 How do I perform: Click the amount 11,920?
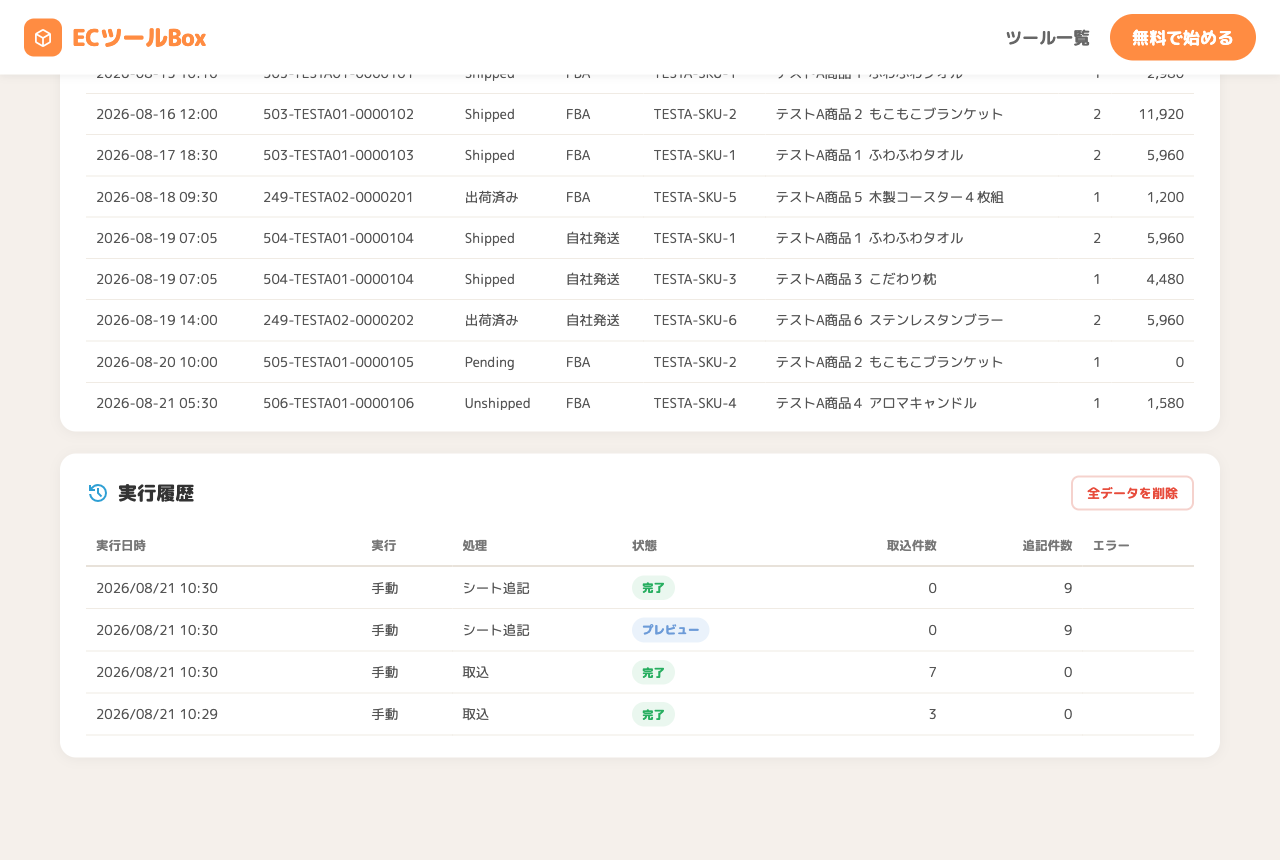(1161, 114)
